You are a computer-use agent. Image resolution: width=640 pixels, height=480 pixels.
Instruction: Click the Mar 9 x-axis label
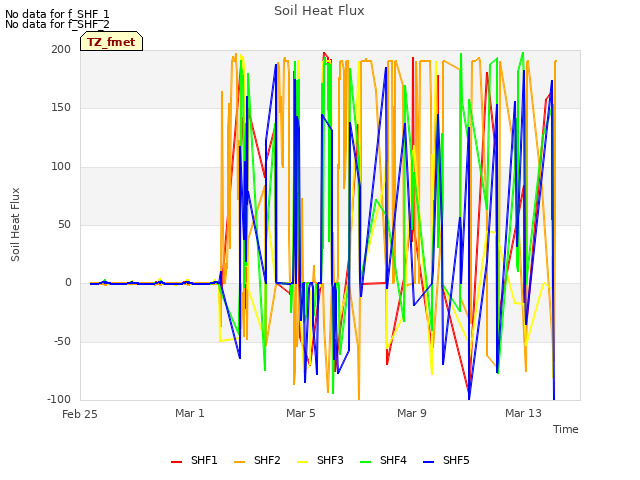tap(412, 413)
